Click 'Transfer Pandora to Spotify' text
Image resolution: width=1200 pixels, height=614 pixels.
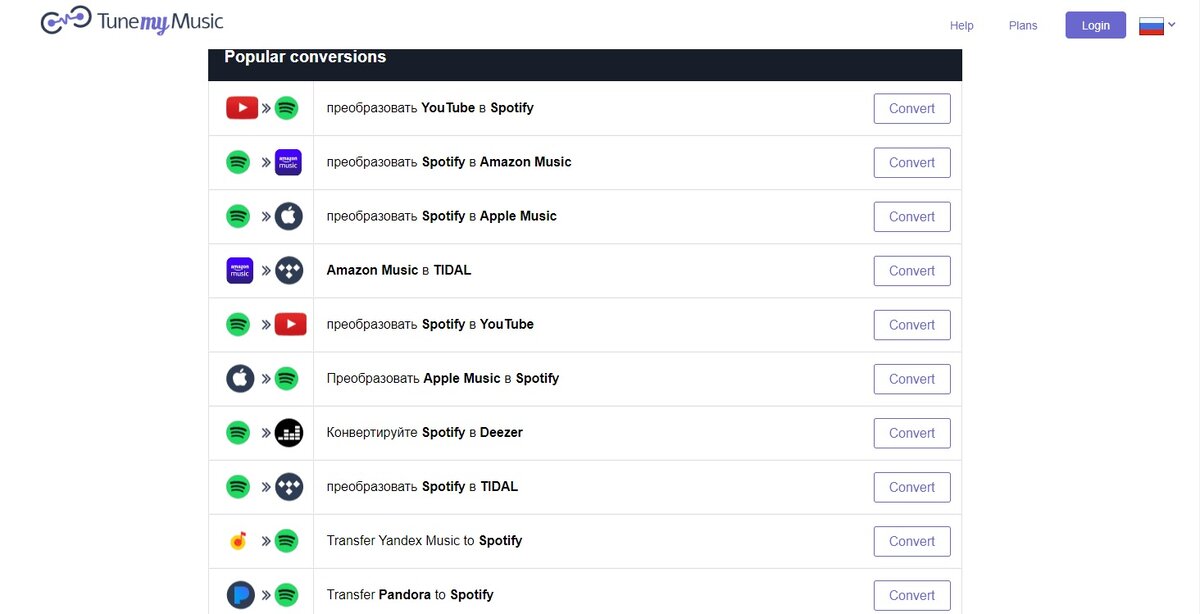click(410, 594)
